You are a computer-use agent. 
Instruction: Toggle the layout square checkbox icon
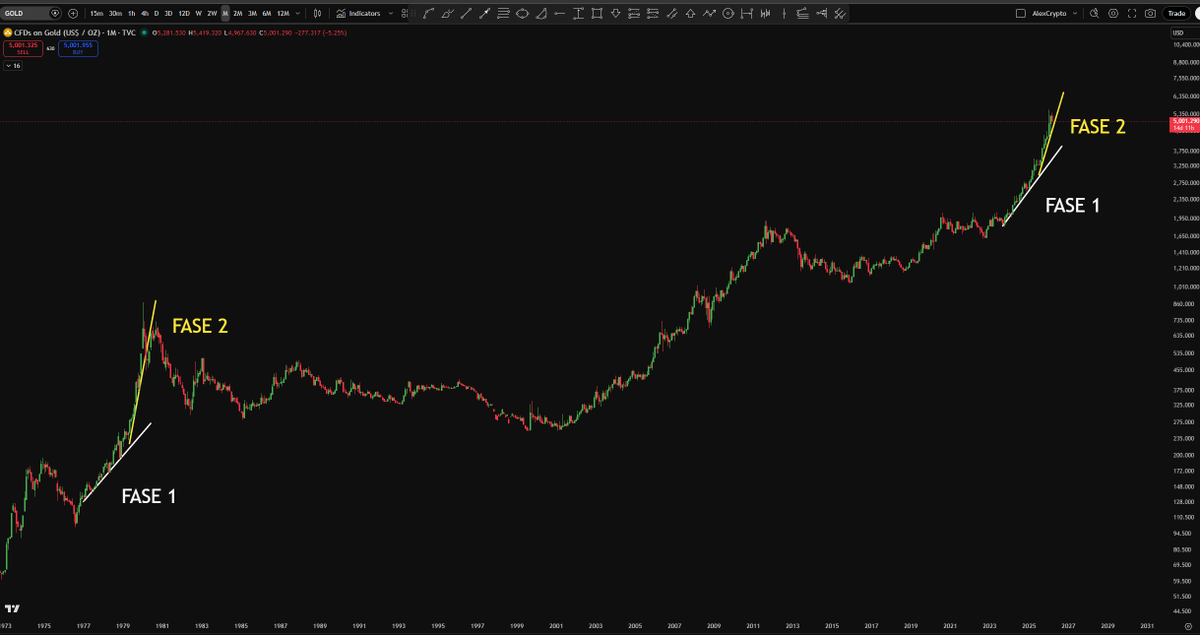(1020, 14)
